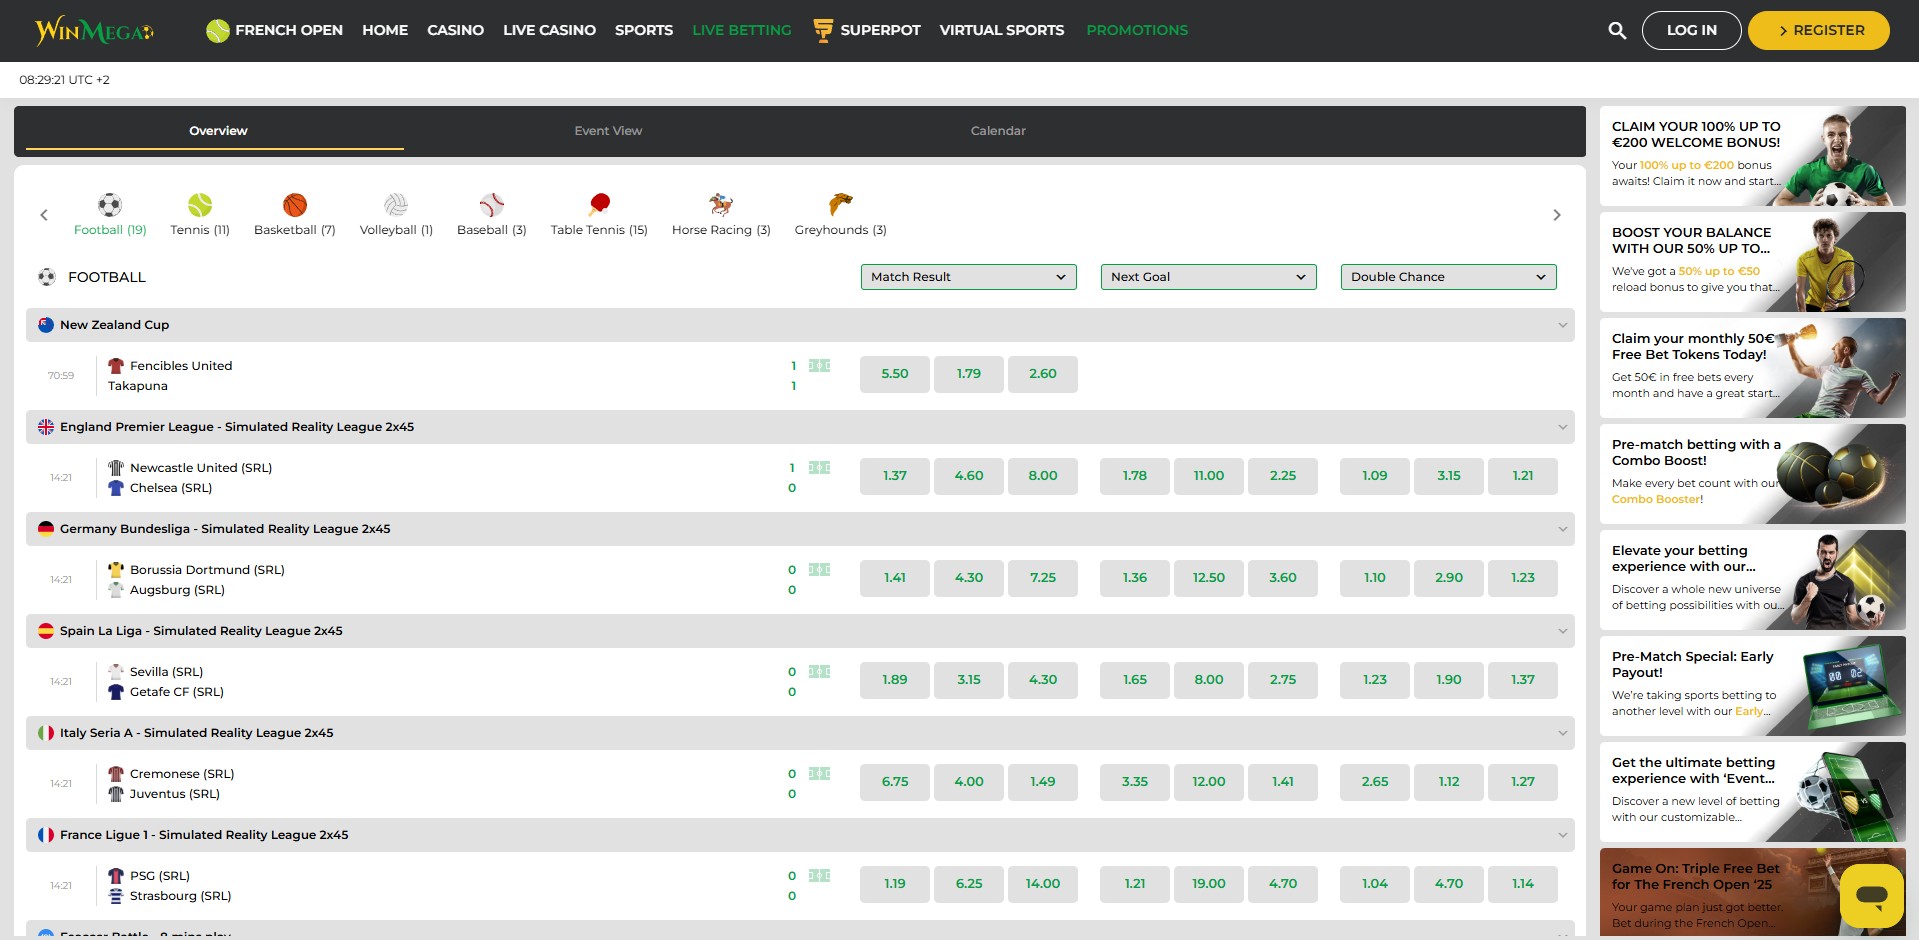Open the Next Goal market dropdown
The image size is (1919, 940).
coord(1208,277)
